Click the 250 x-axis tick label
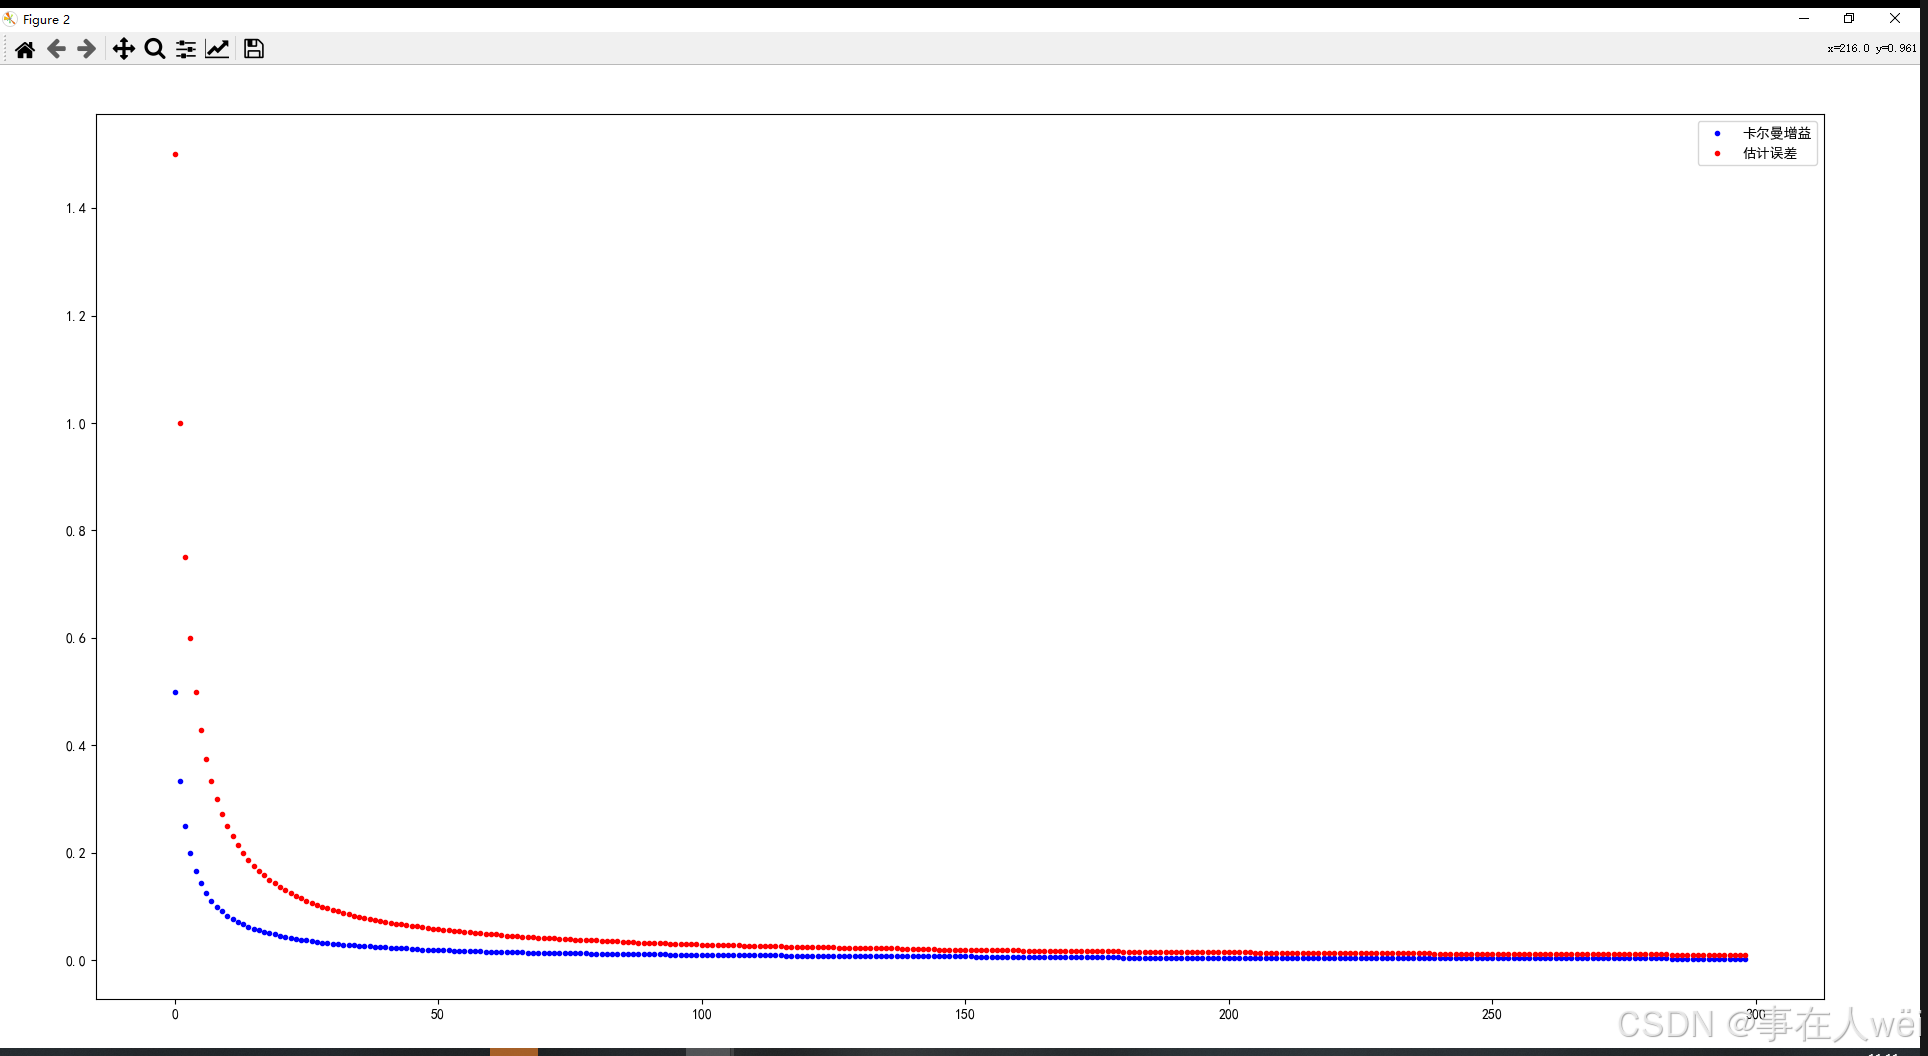1928x1056 pixels. [x=1492, y=1014]
